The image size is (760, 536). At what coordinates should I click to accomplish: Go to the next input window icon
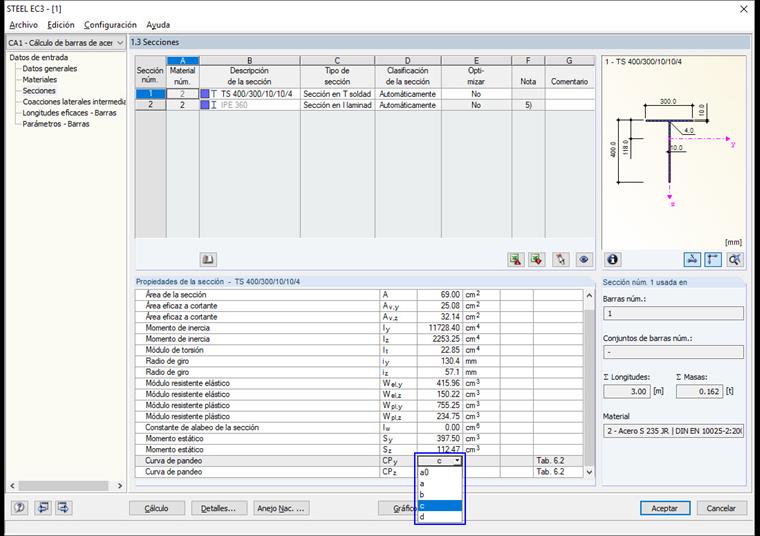pyautogui.click(x=63, y=507)
